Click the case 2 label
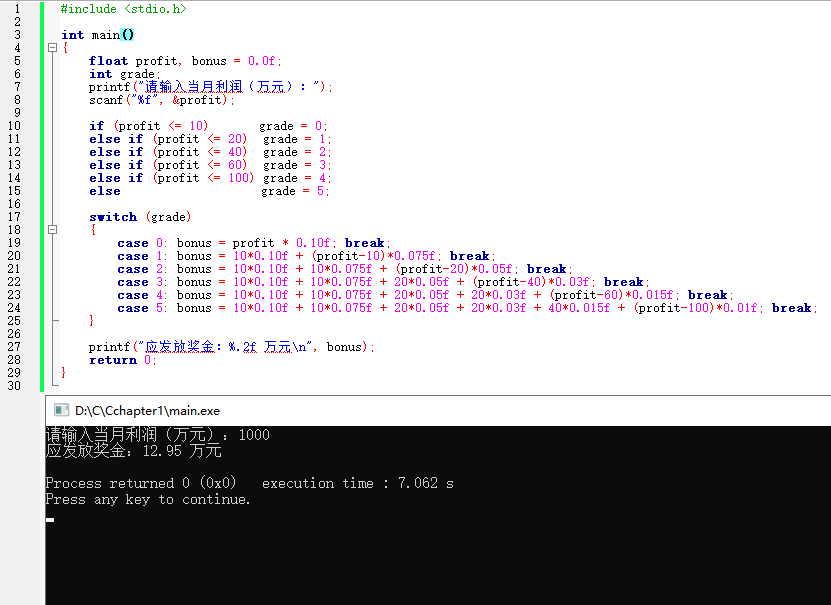The width and height of the screenshot is (831, 605). [142, 269]
